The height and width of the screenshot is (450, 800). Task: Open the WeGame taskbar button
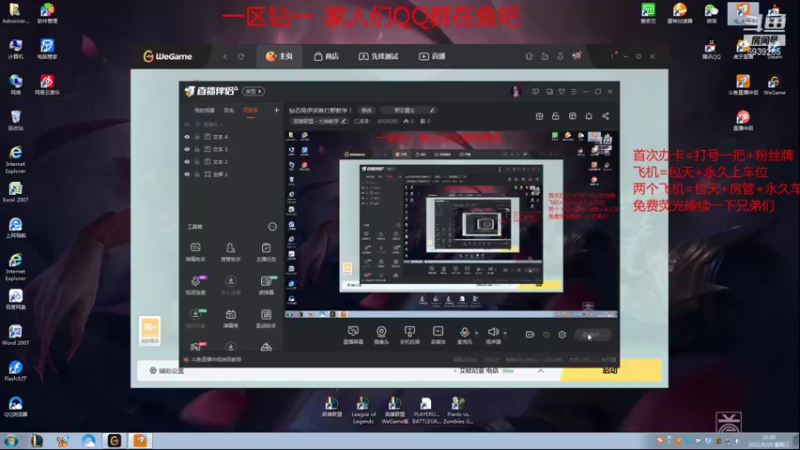tap(114, 441)
